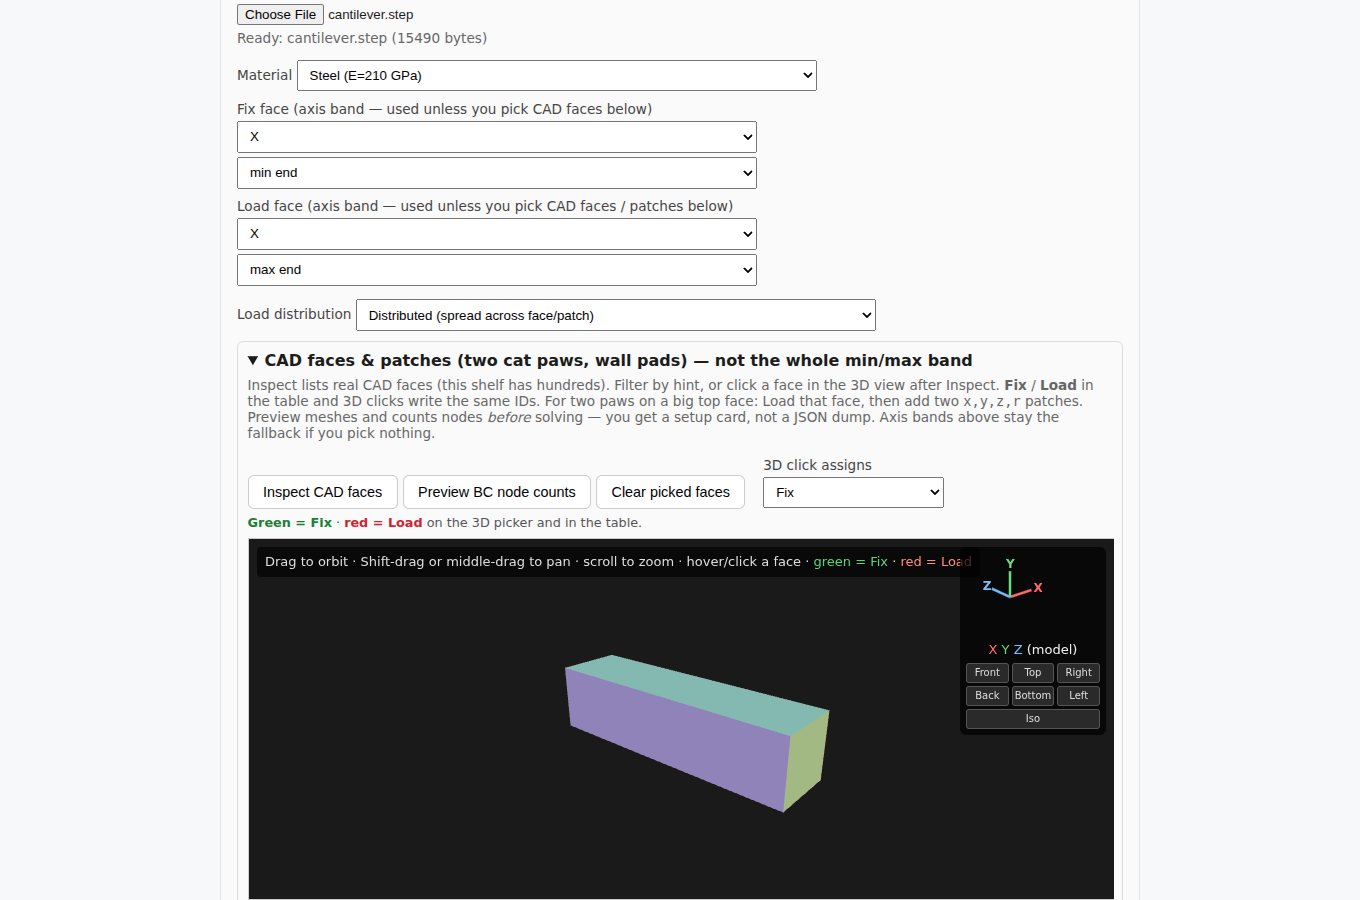Viewport: 1360px width, 900px height.
Task: Open the Load face axis dropdown
Action: 497,234
